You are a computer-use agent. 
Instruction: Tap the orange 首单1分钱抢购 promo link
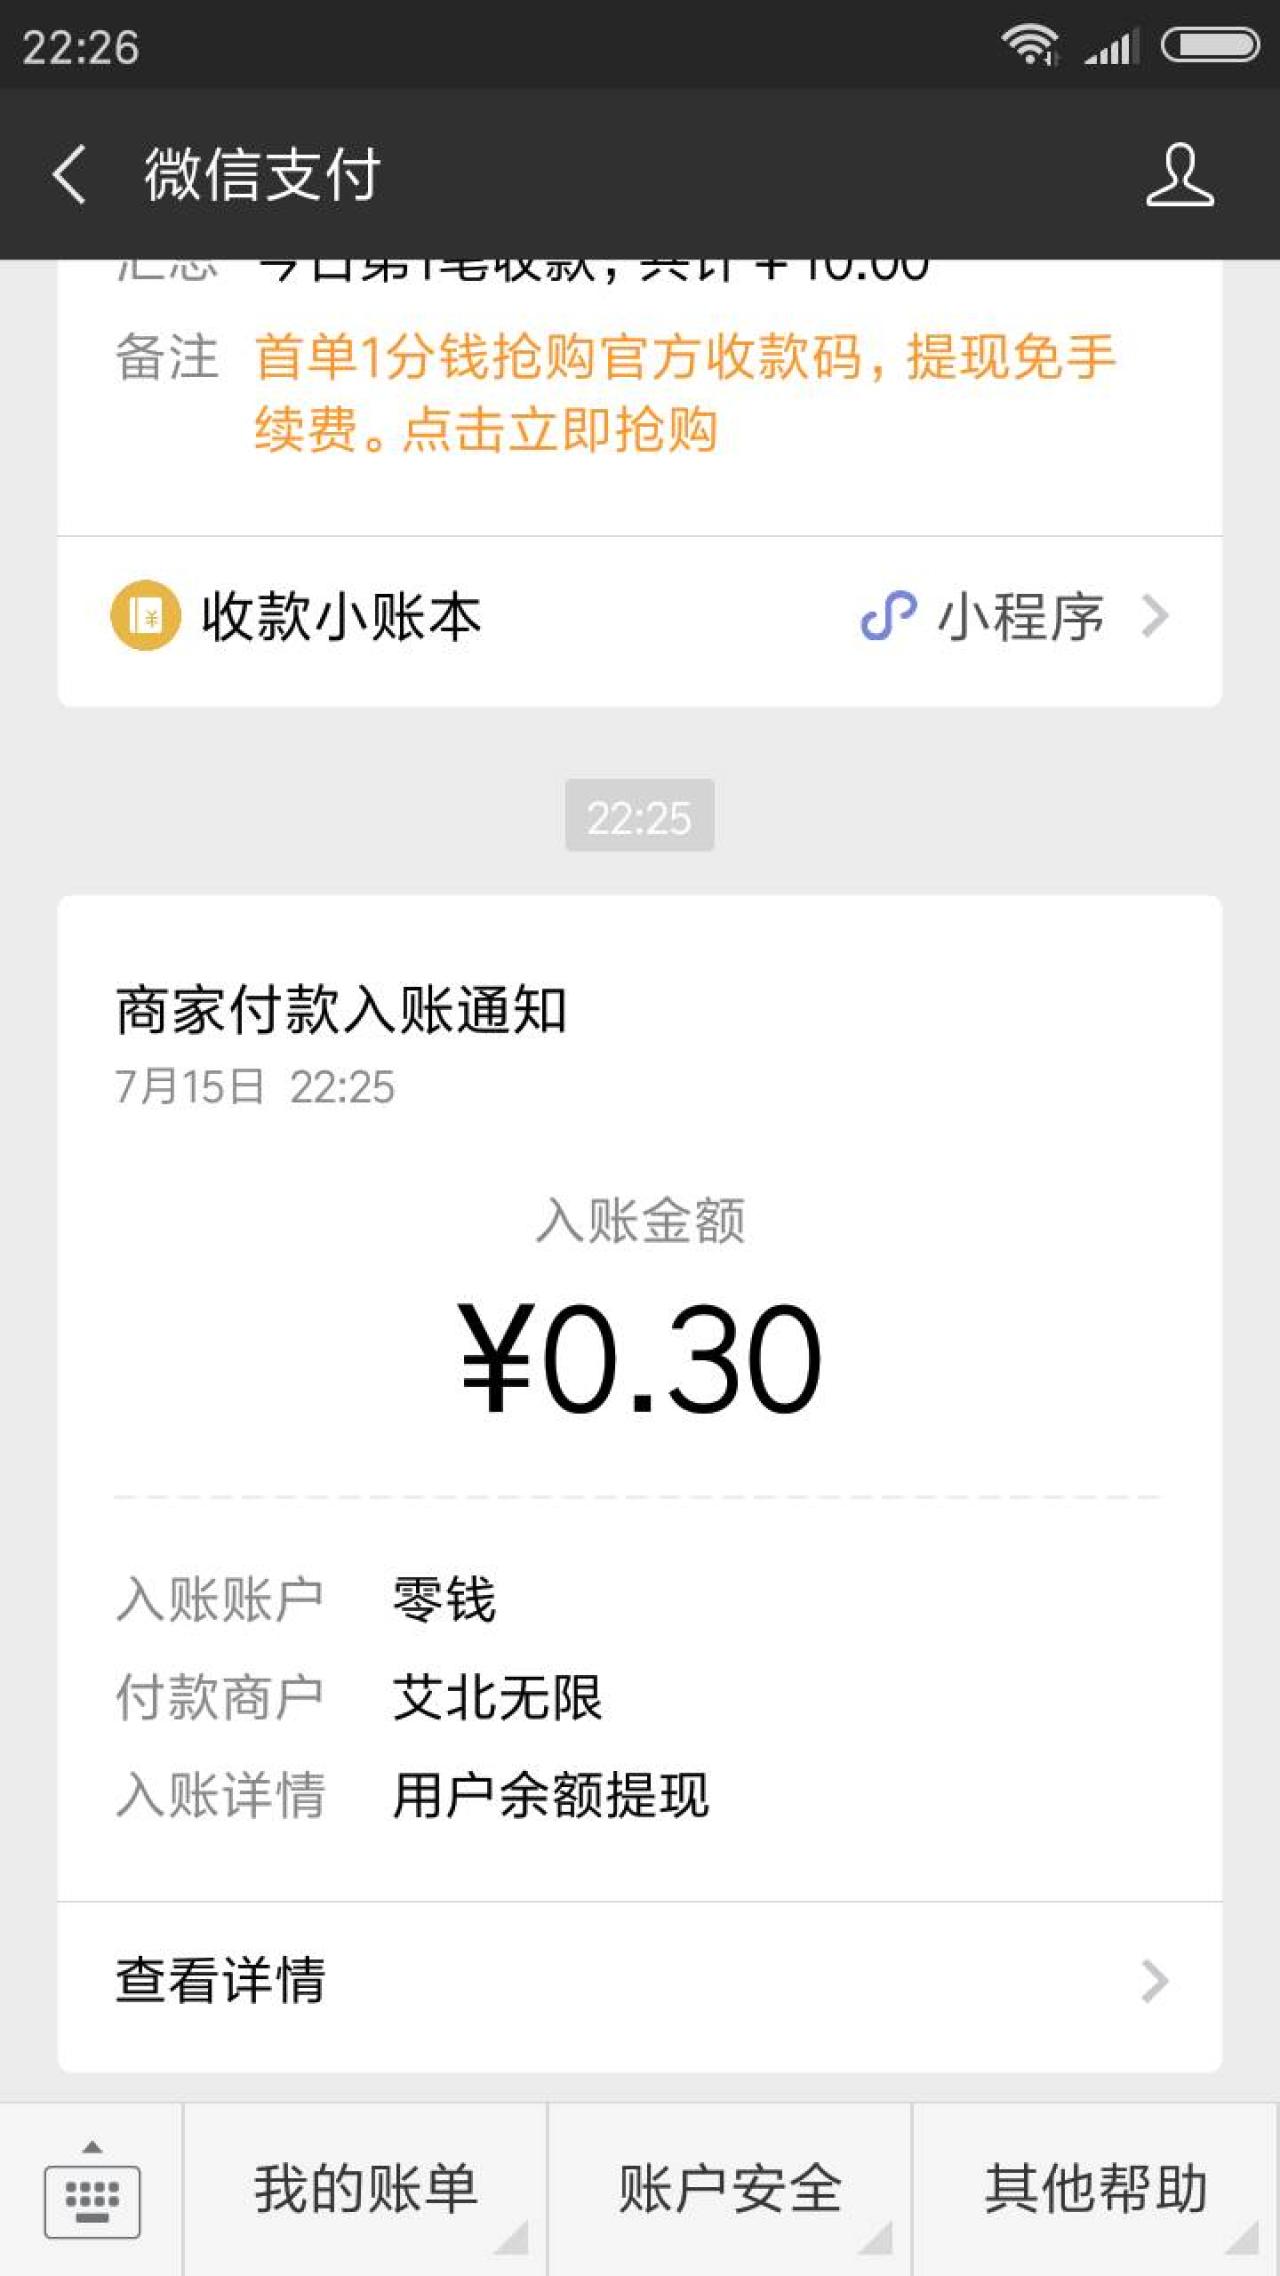684,392
